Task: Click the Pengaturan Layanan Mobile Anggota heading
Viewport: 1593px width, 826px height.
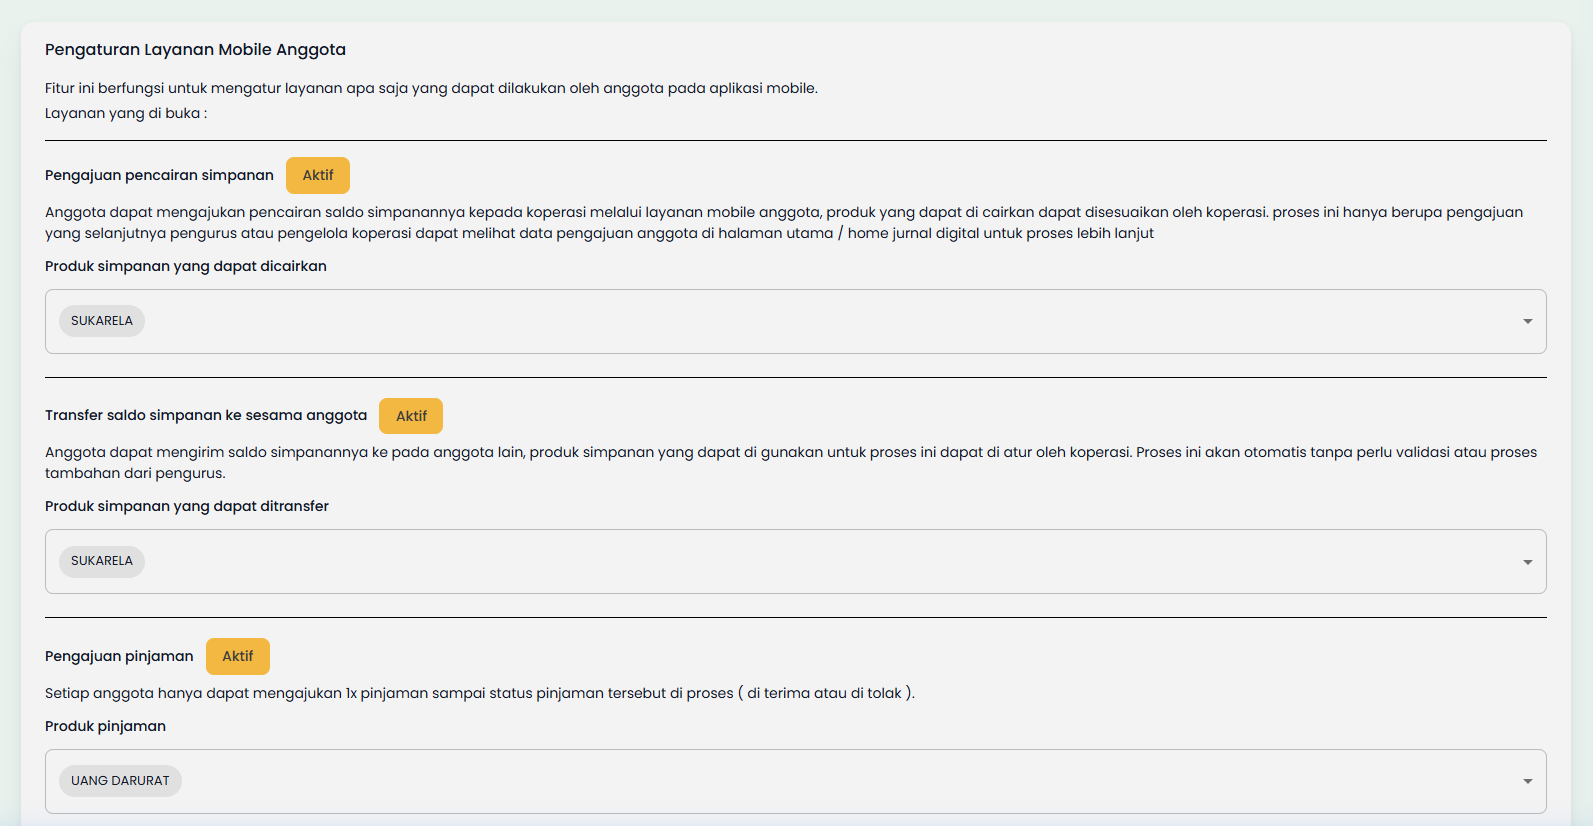Action: [195, 50]
